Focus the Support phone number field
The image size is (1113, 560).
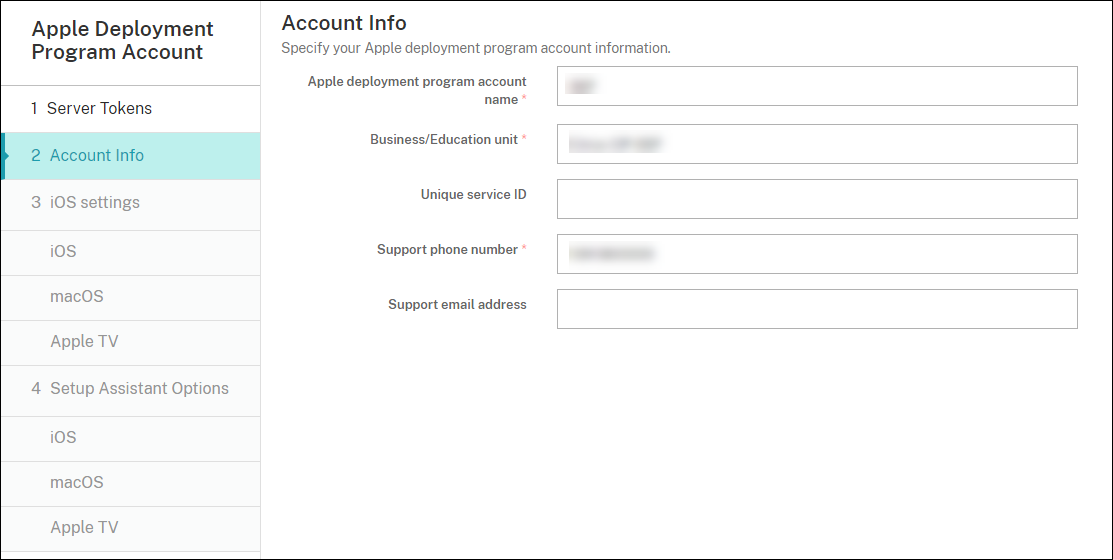coord(816,254)
